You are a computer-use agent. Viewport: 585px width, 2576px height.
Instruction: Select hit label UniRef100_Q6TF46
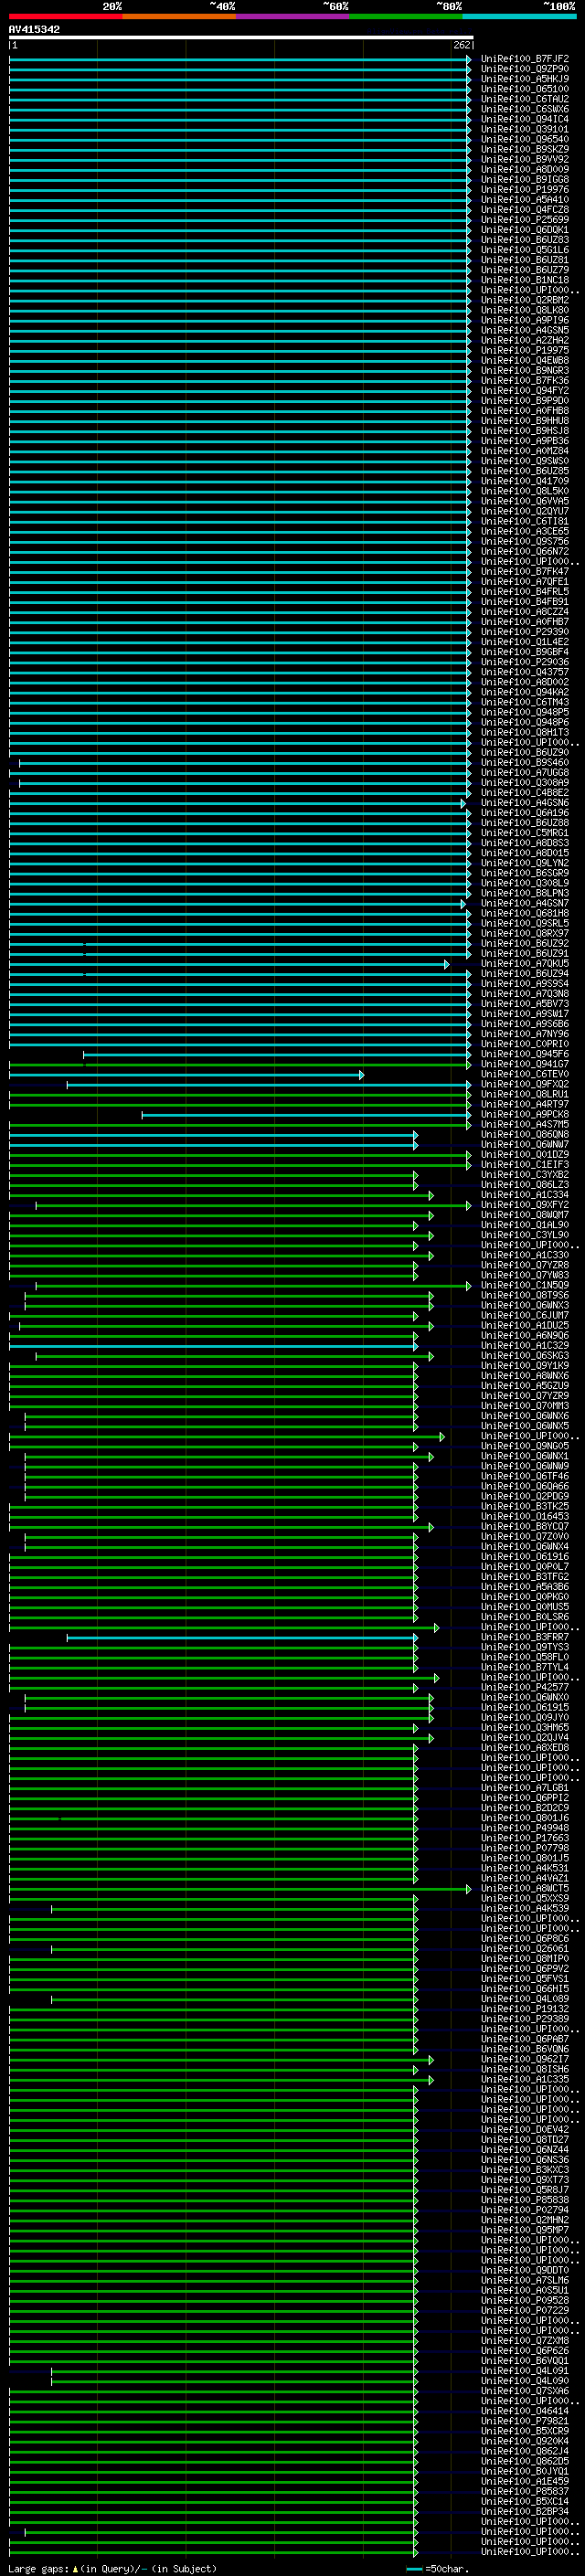click(525, 1476)
